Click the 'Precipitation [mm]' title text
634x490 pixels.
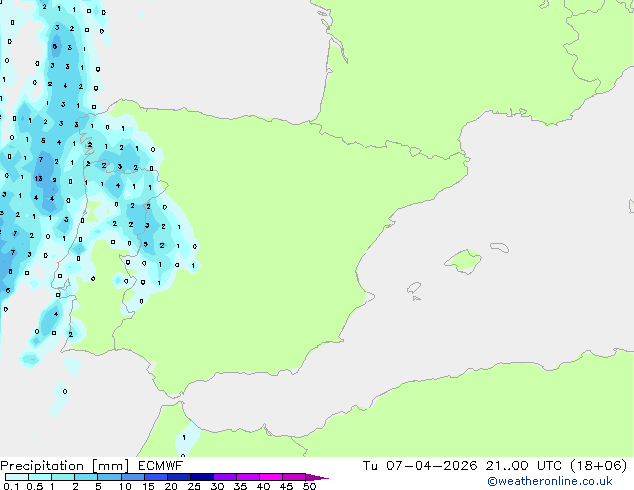65,466
